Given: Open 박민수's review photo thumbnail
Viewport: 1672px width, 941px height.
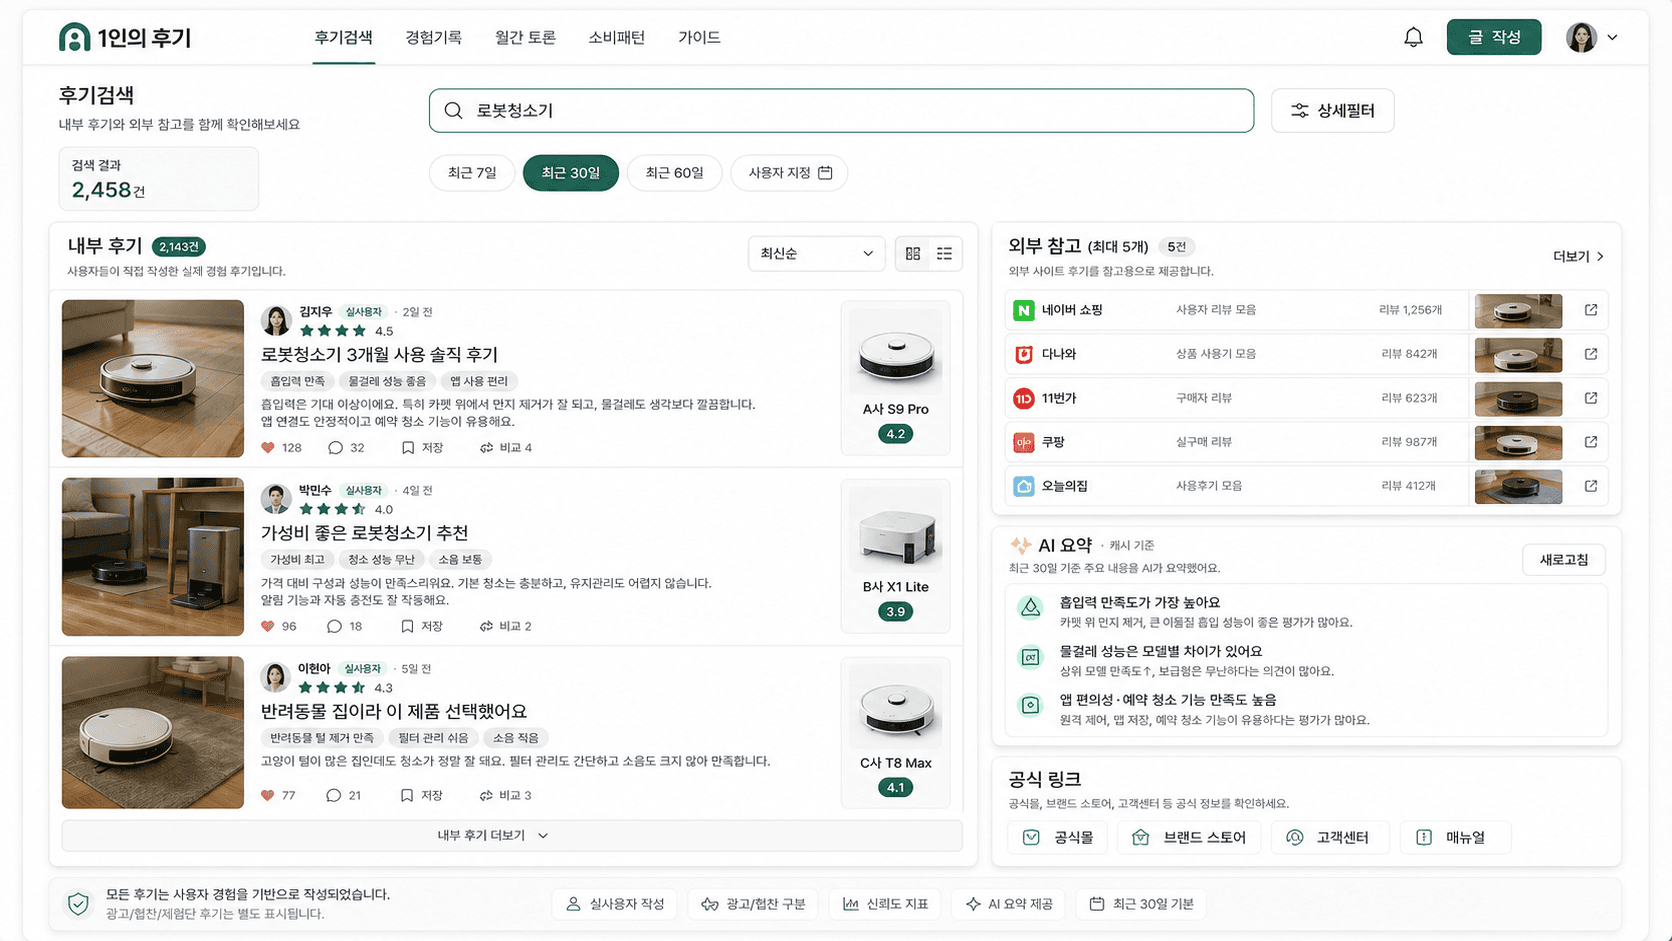Looking at the screenshot, I should (153, 557).
